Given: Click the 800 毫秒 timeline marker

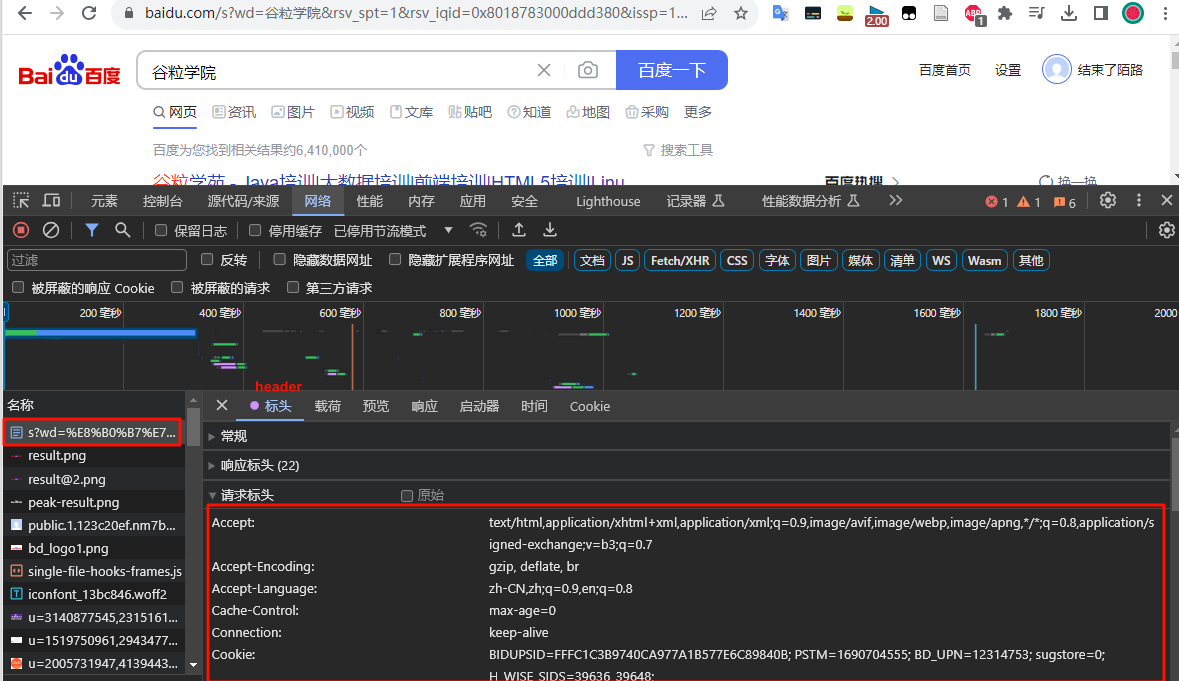Looking at the screenshot, I should (x=459, y=313).
